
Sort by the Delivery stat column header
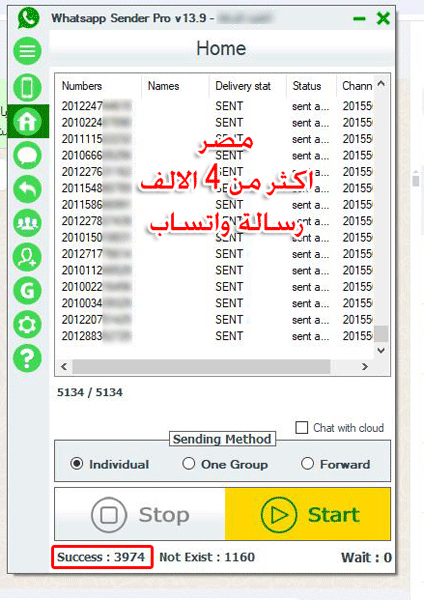(243, 86)
